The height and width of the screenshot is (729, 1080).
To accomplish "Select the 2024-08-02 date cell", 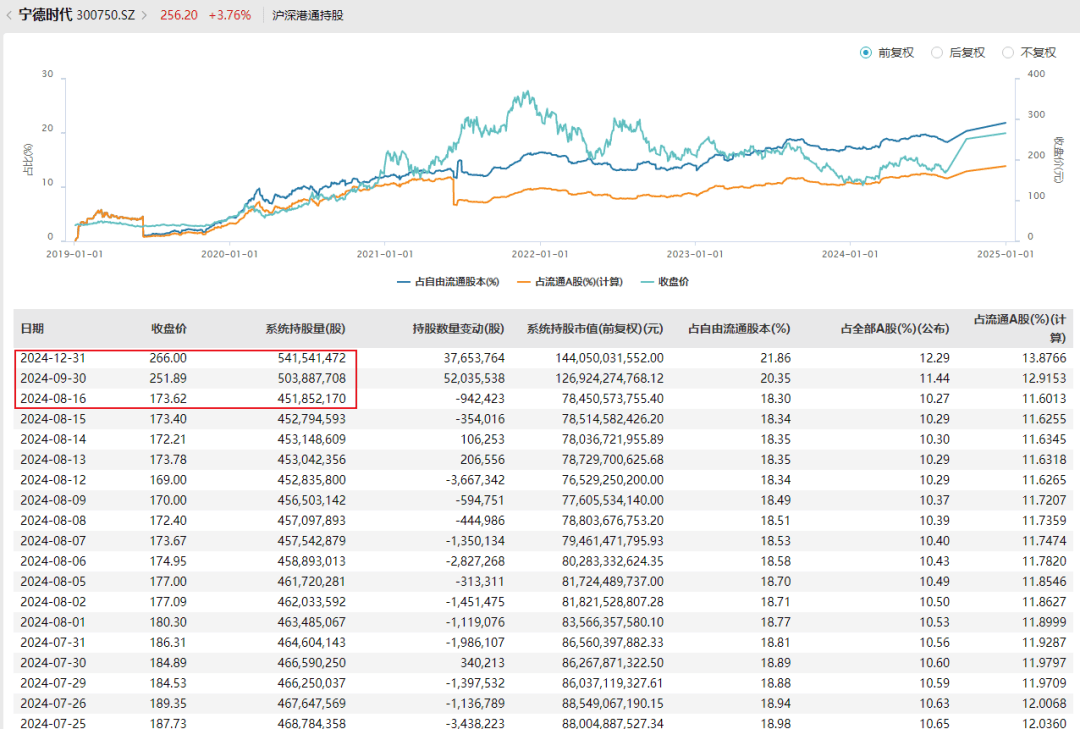I will tap(53, 602).
